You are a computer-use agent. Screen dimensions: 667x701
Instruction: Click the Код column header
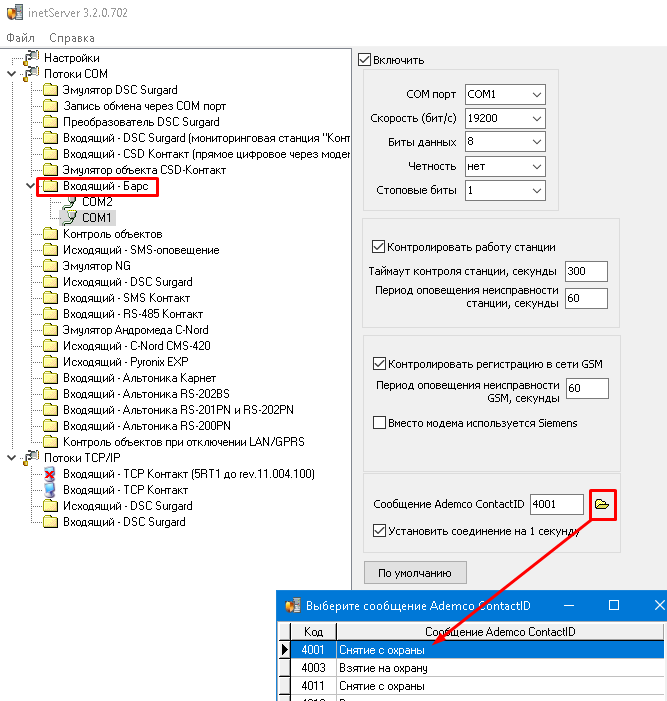click(313, 632)
